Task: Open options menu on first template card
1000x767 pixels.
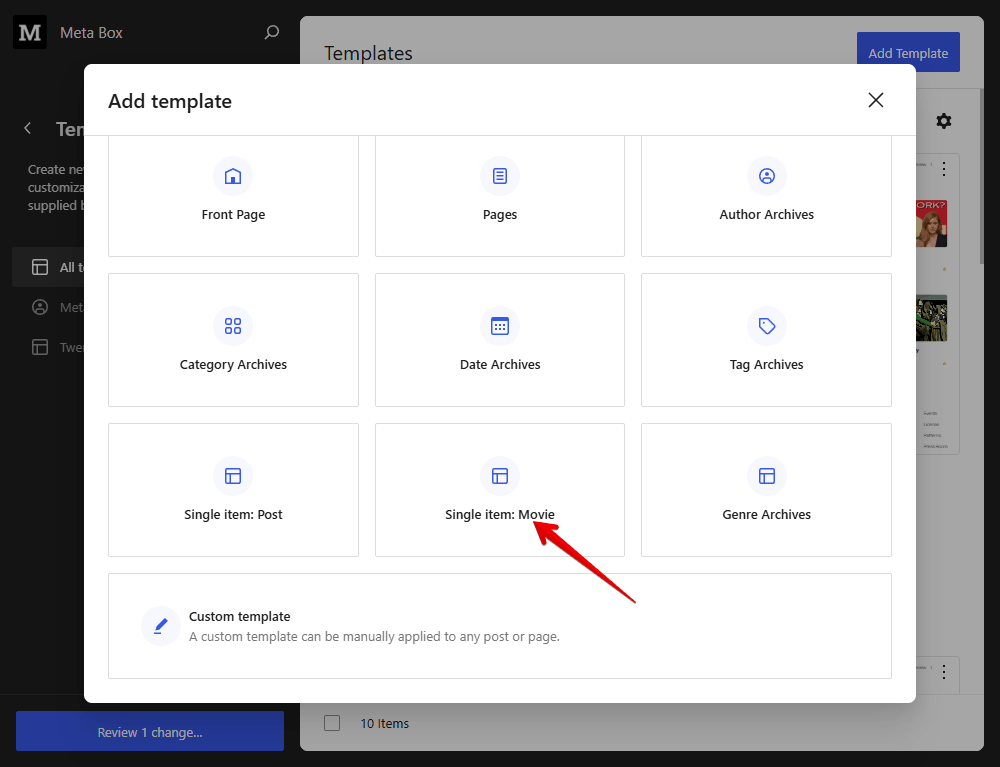Action: [944, 168]
